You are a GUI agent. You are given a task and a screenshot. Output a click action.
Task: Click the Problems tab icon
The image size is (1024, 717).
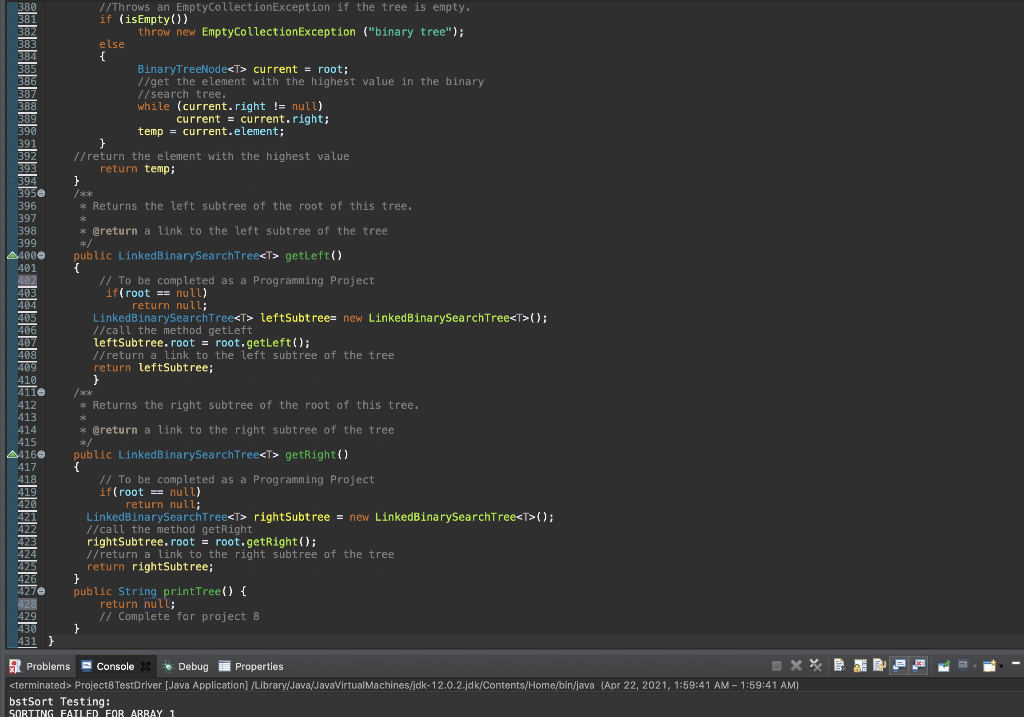point(14,666)
